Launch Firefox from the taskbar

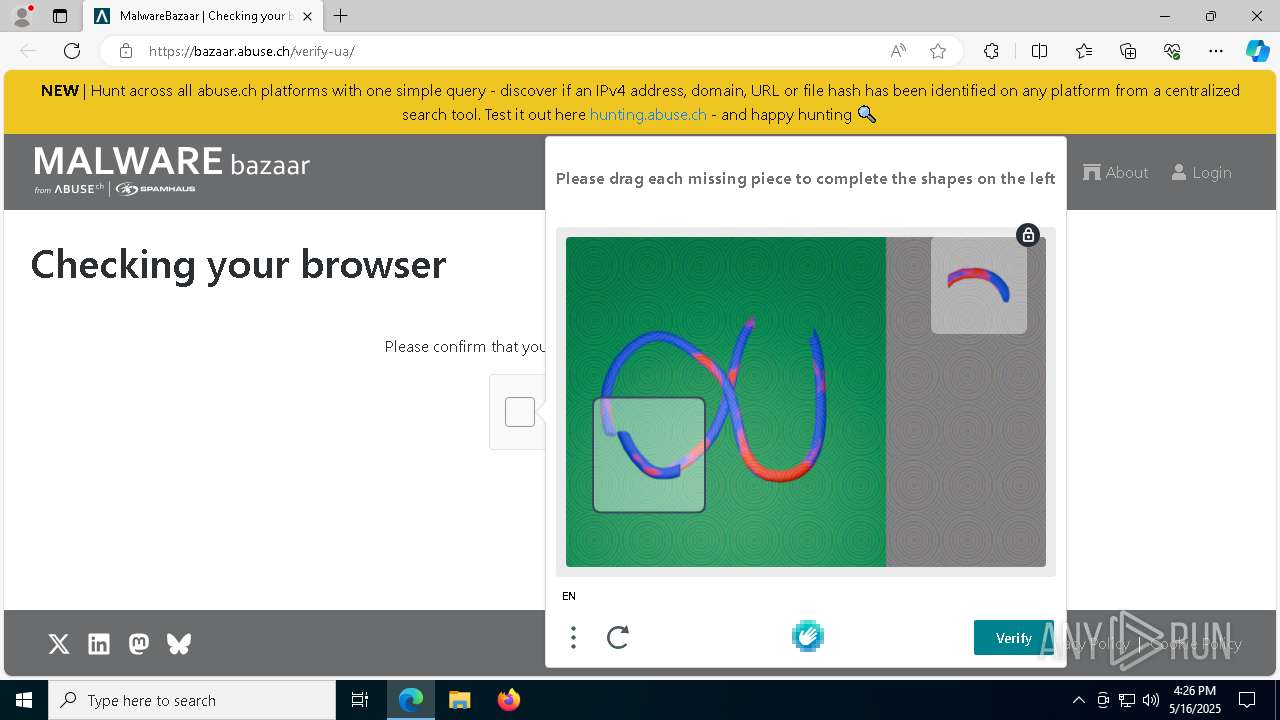pos(509,700)
